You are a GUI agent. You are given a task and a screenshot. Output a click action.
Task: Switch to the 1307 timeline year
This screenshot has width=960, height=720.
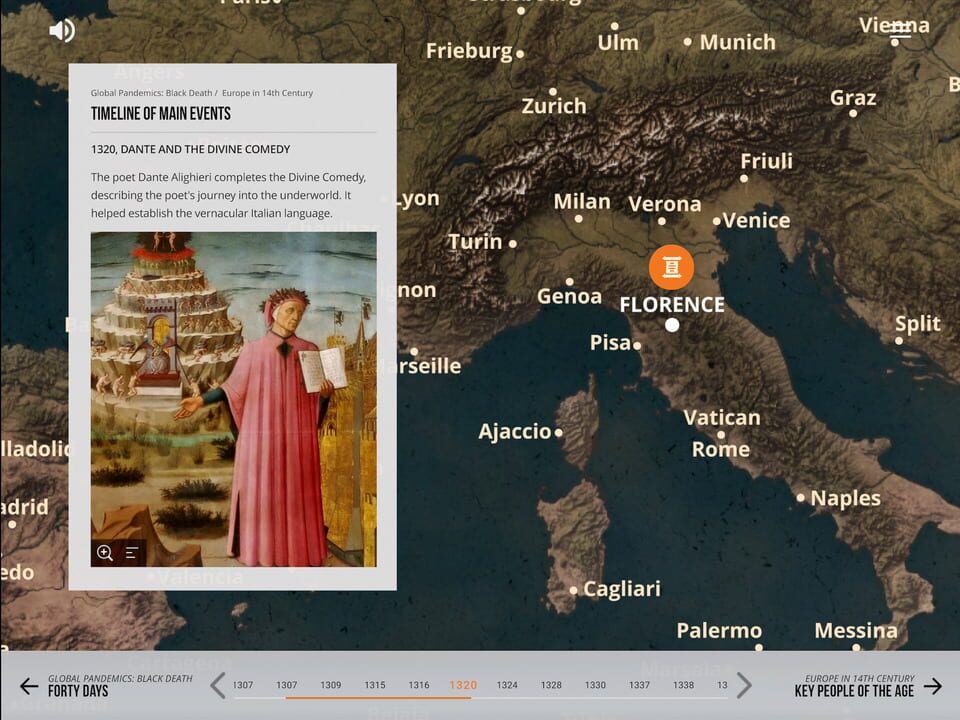tap(243, 685)
